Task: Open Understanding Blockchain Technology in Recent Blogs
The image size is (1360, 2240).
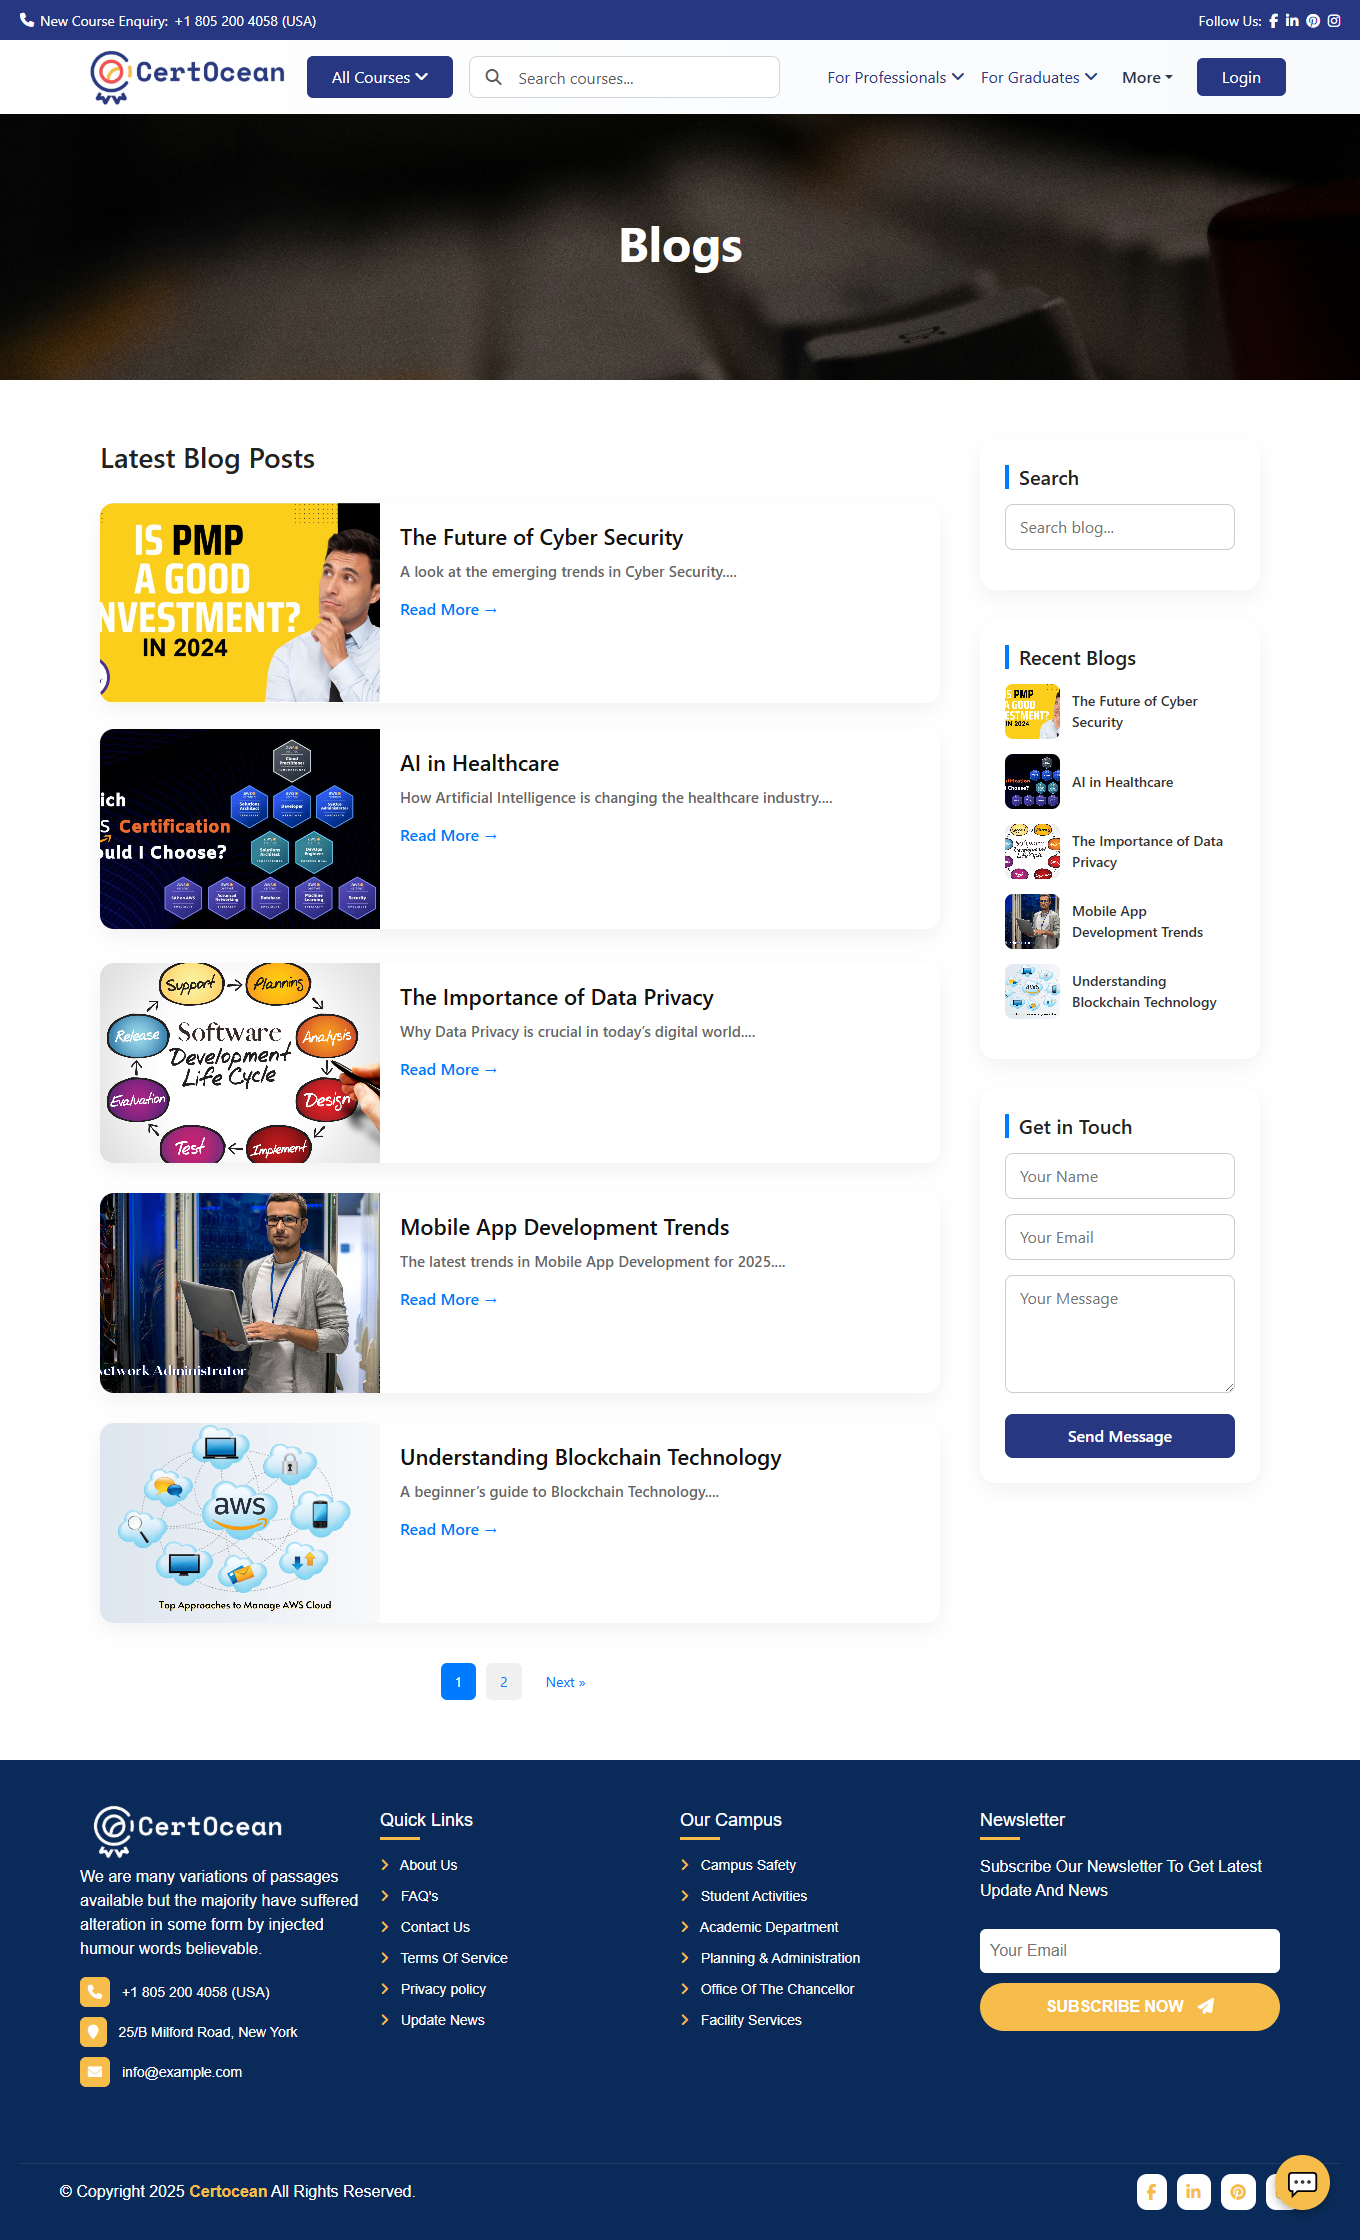Action: (1144, 992)
